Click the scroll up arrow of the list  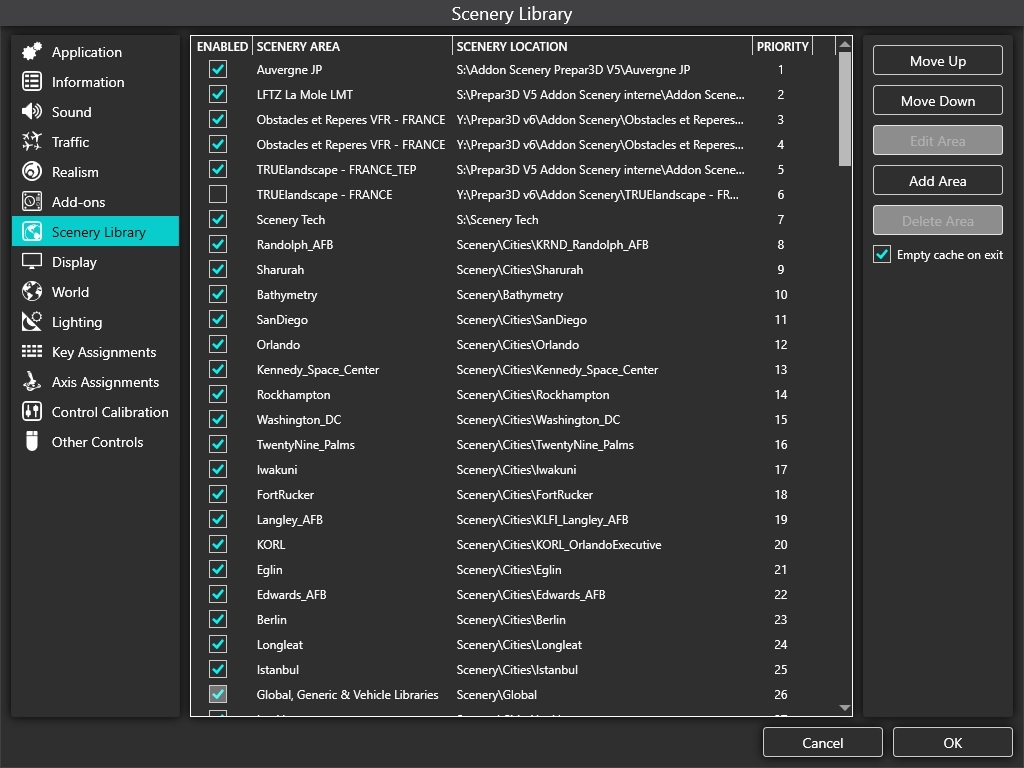[x=844, y=44]
